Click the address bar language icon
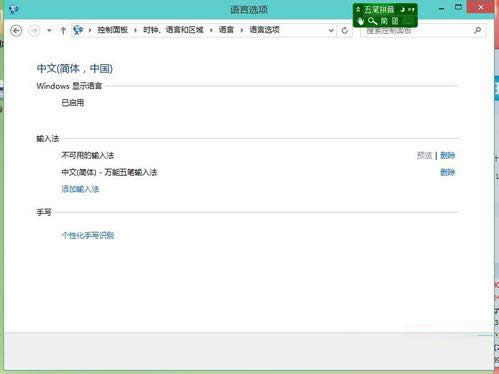The image size is (499, 374). point(78,30)
